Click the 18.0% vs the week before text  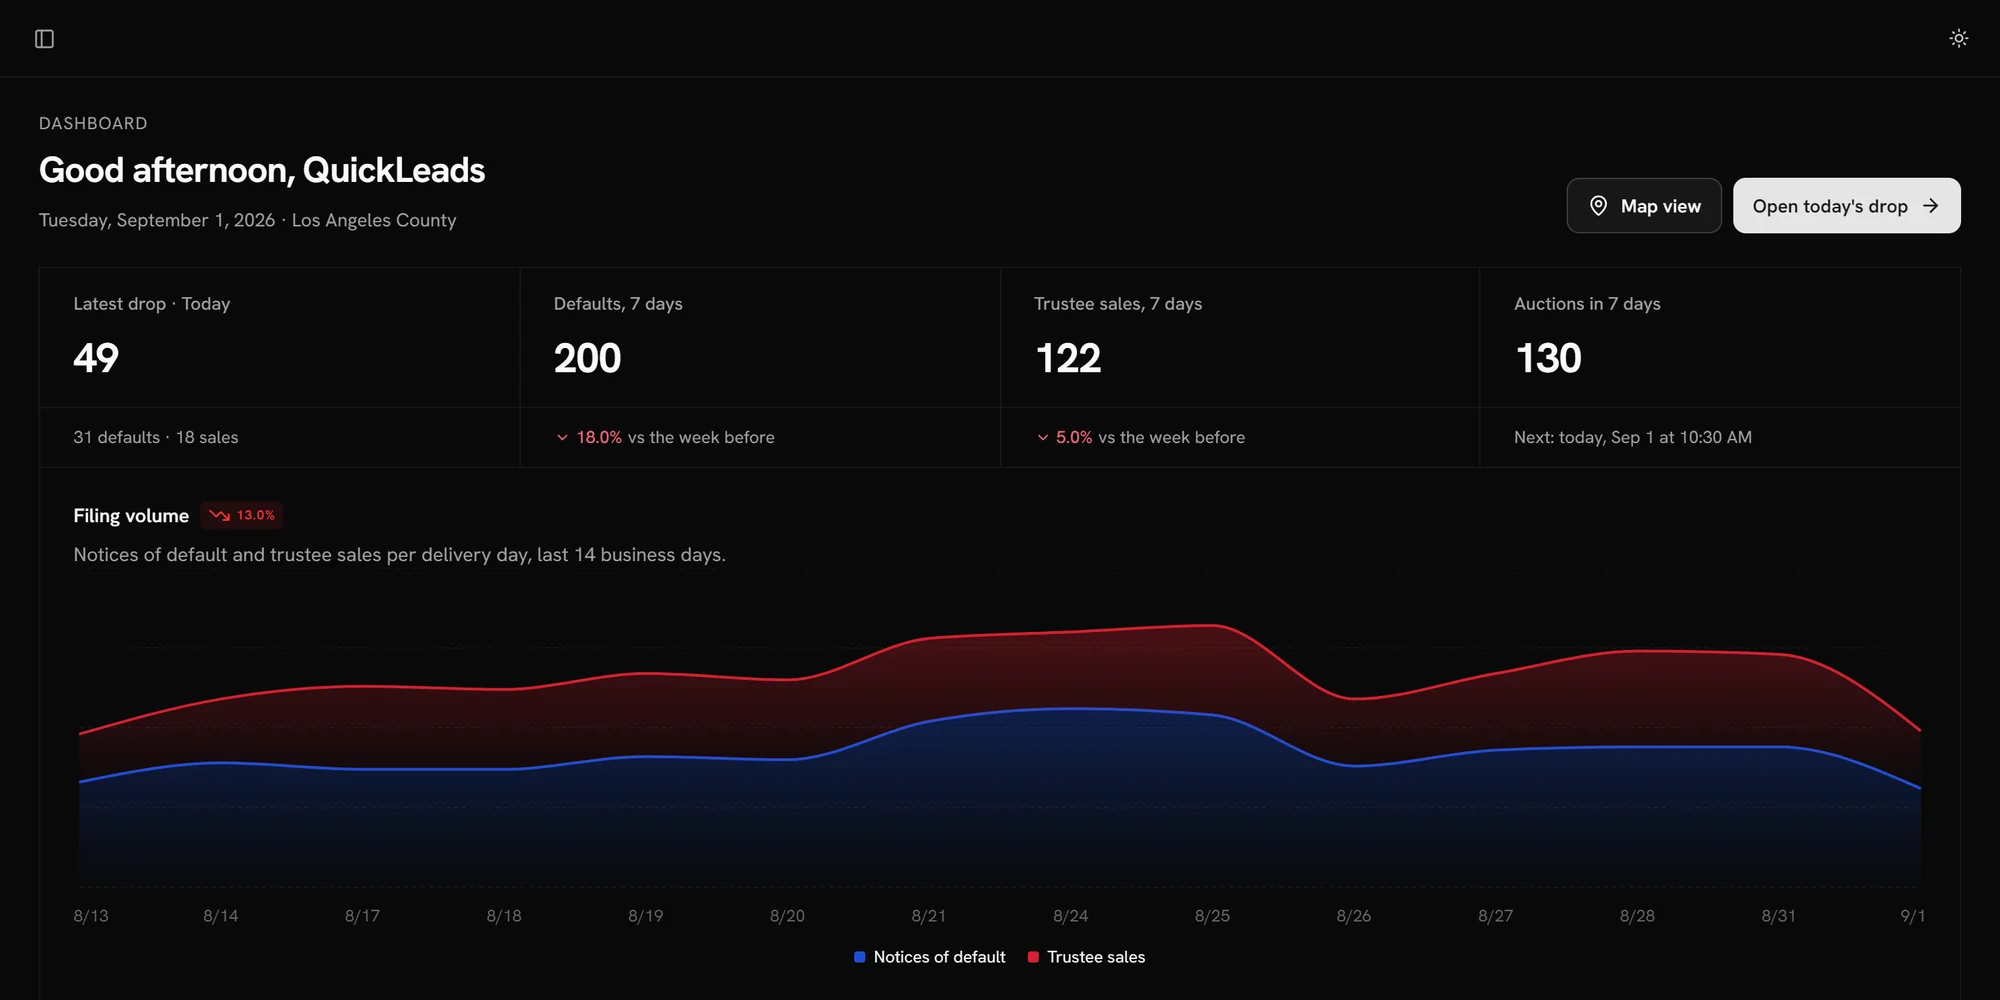675,437
